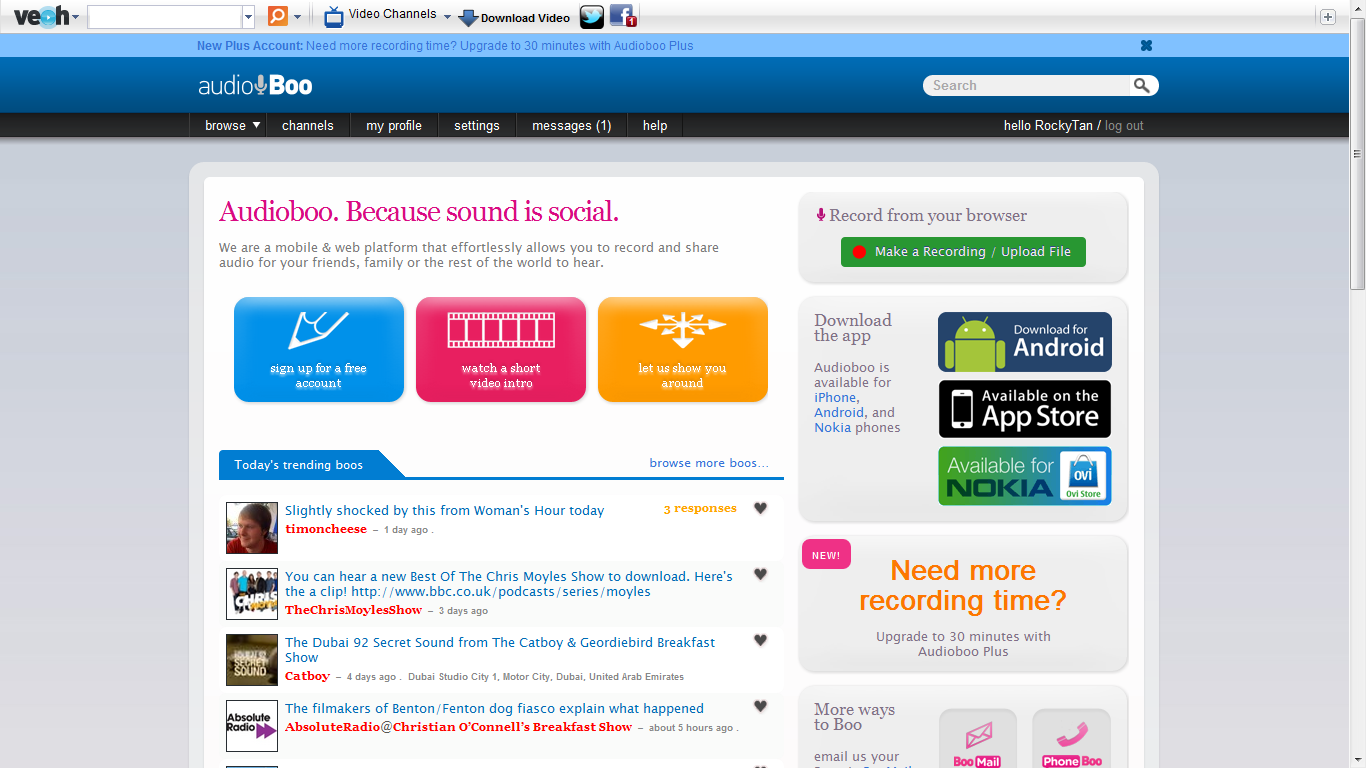Image resolution: width=1366 pixels, height=768 pixels.
Task: Open the Benton/Fenton dog fiasco boo
Action: click(494, 708)
